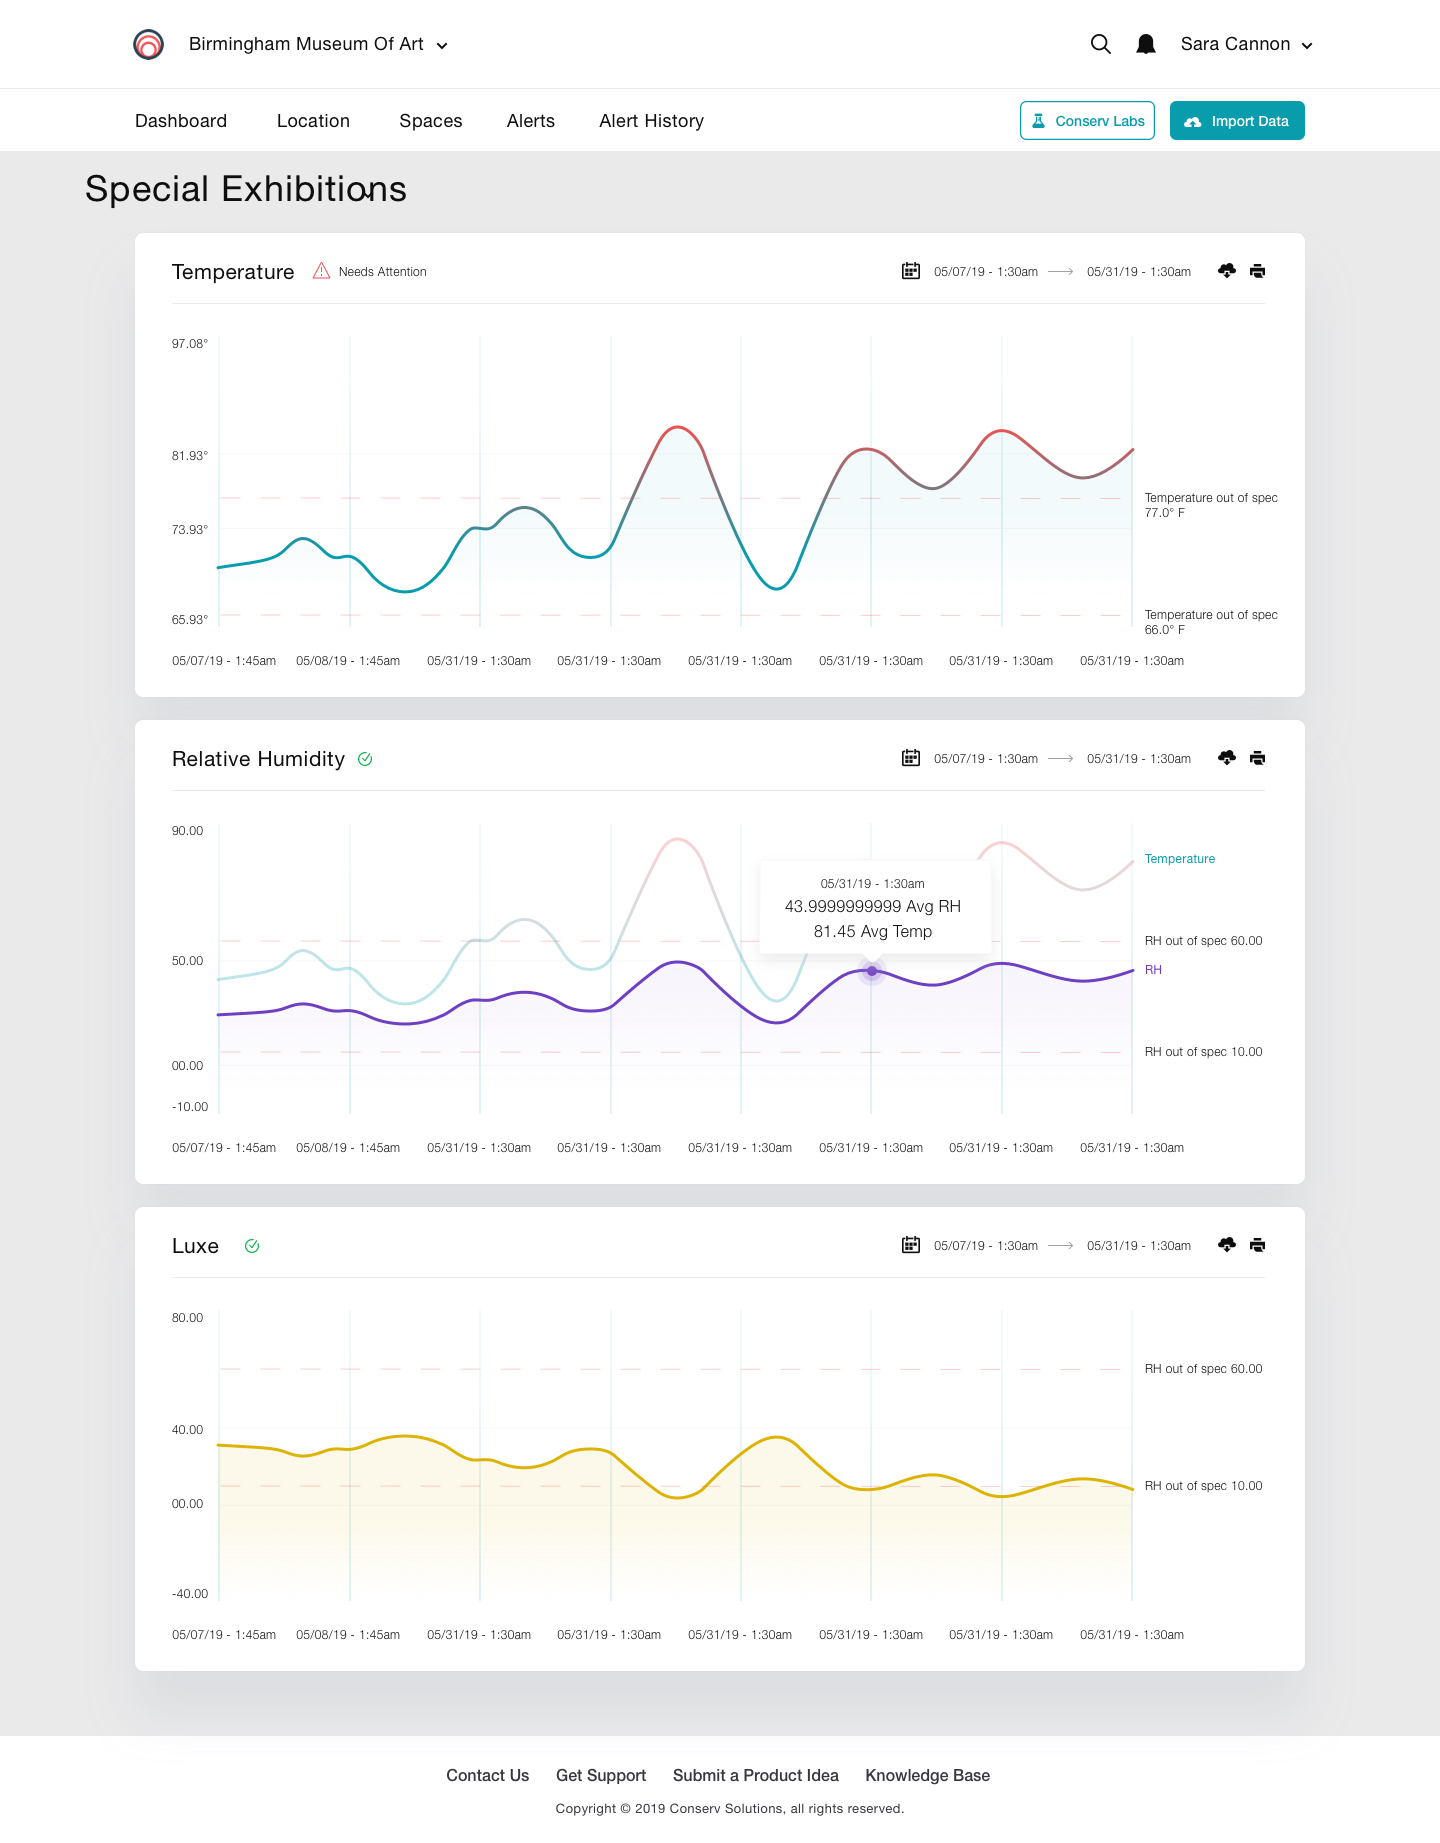Download Luxe chart data cloud icon
Image resolution: width=1440 pixels, height=1843 pixels.
1227,1245
